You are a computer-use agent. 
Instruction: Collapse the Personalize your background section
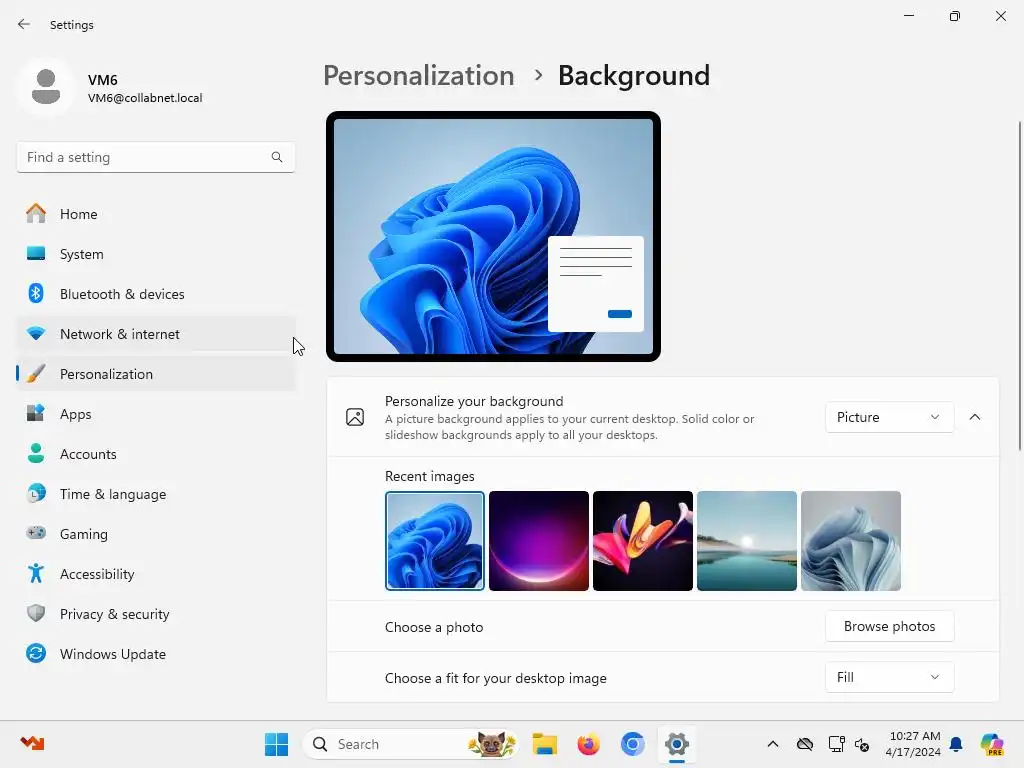tap(974, 417)
